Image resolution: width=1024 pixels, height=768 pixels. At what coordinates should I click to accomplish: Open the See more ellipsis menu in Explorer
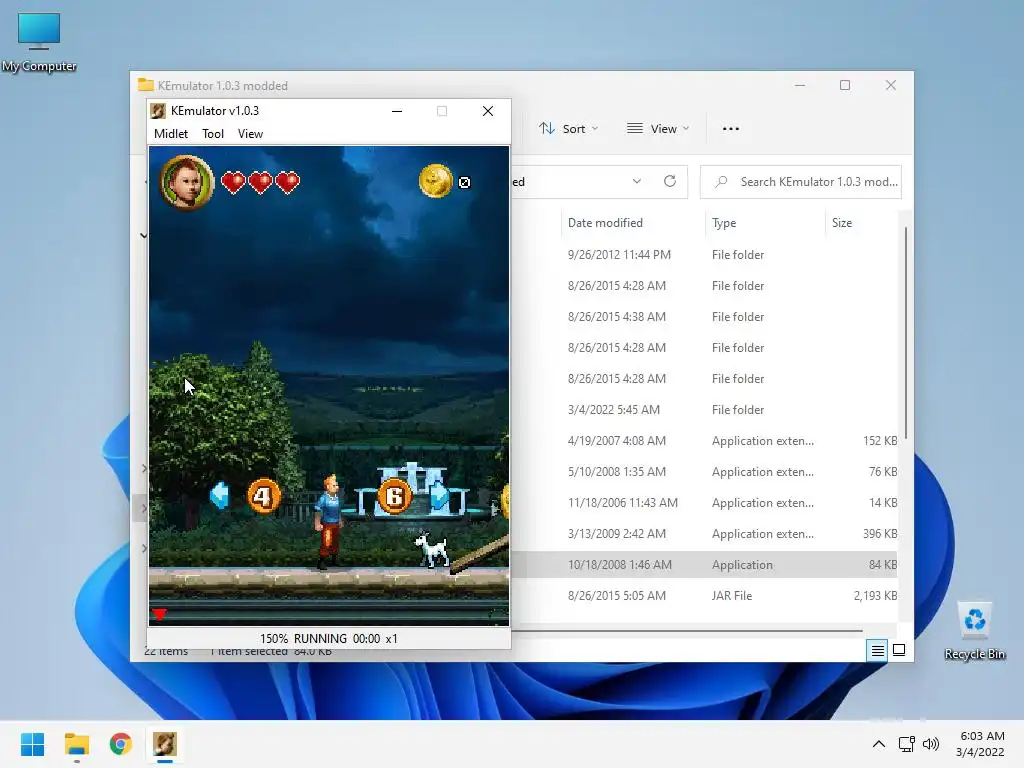[x=731, y=129]
